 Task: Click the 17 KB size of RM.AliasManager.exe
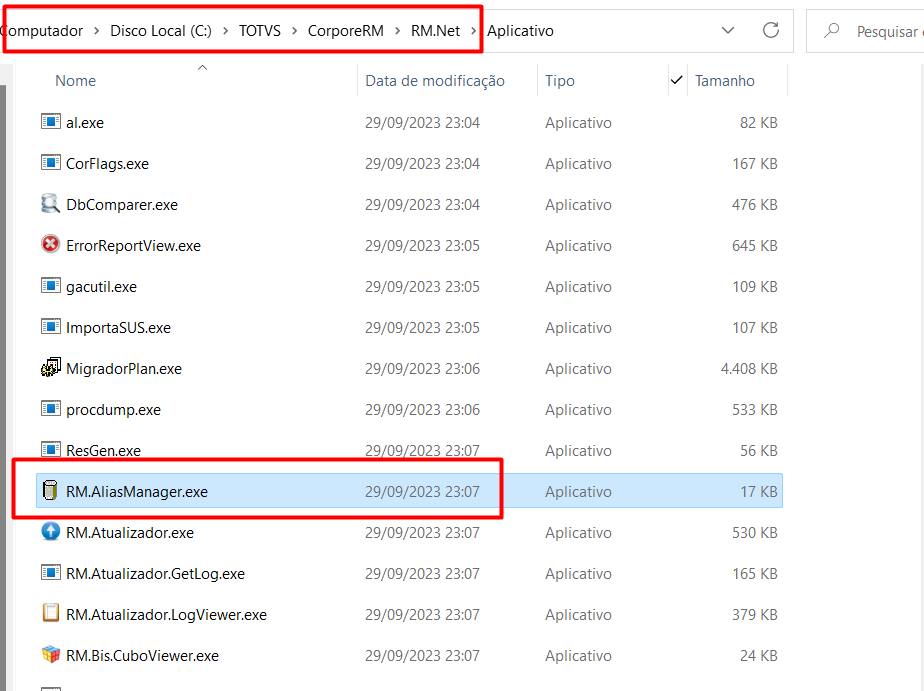[x=759, y=491]
